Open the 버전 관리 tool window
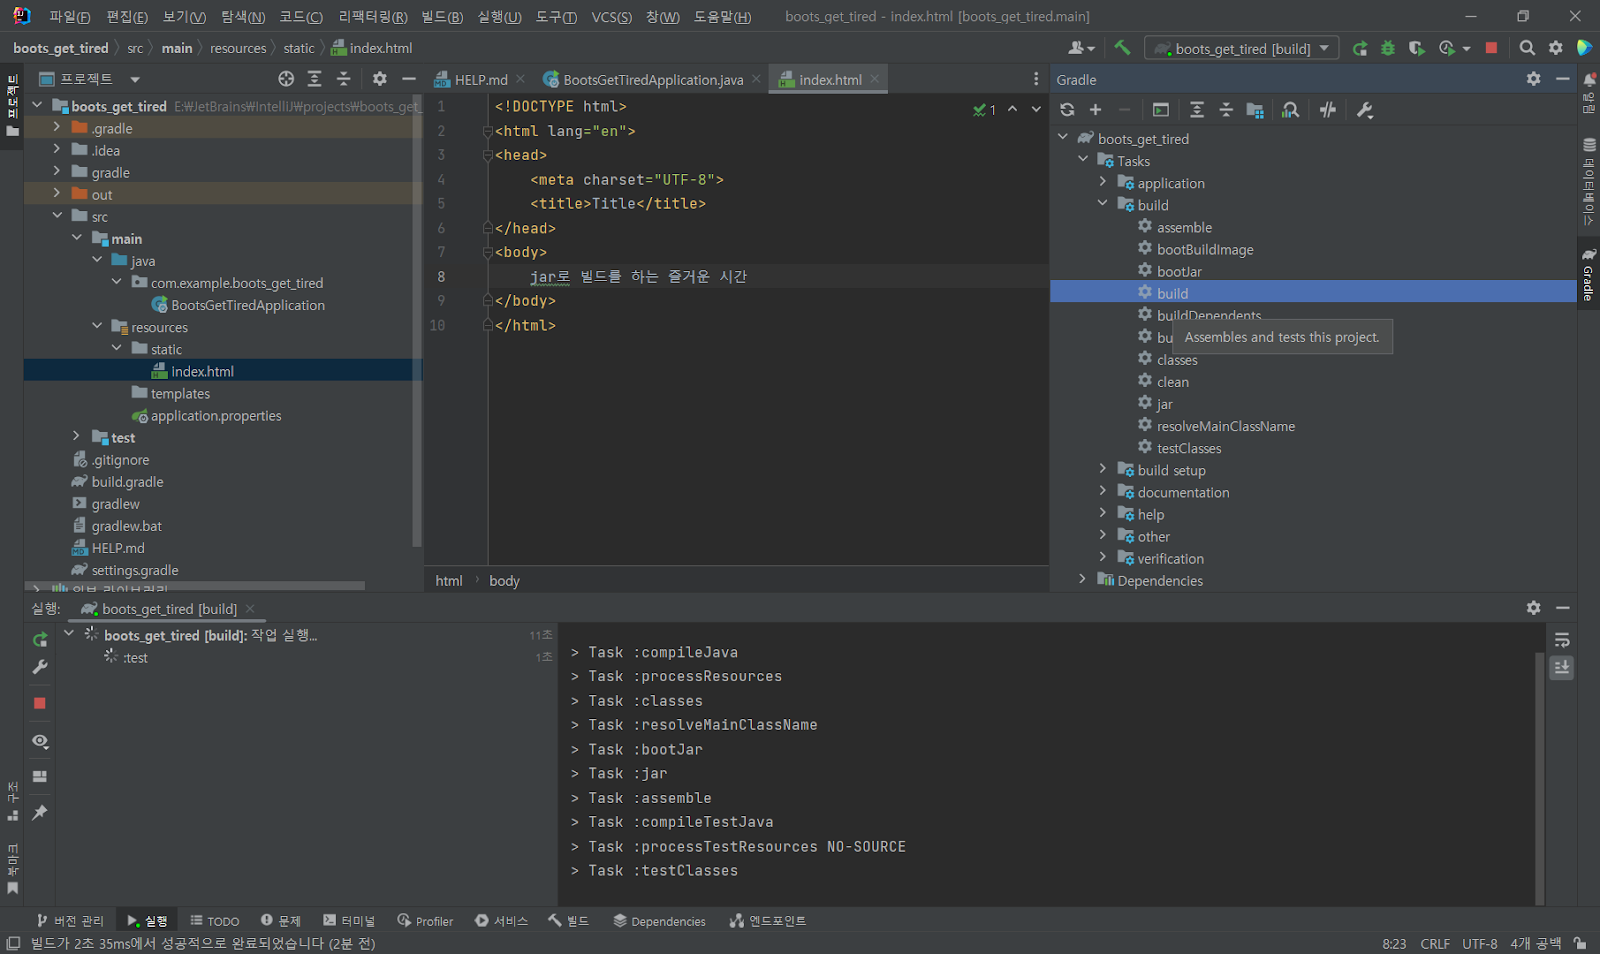This screenshot has height=954, width=1600. 70,921
